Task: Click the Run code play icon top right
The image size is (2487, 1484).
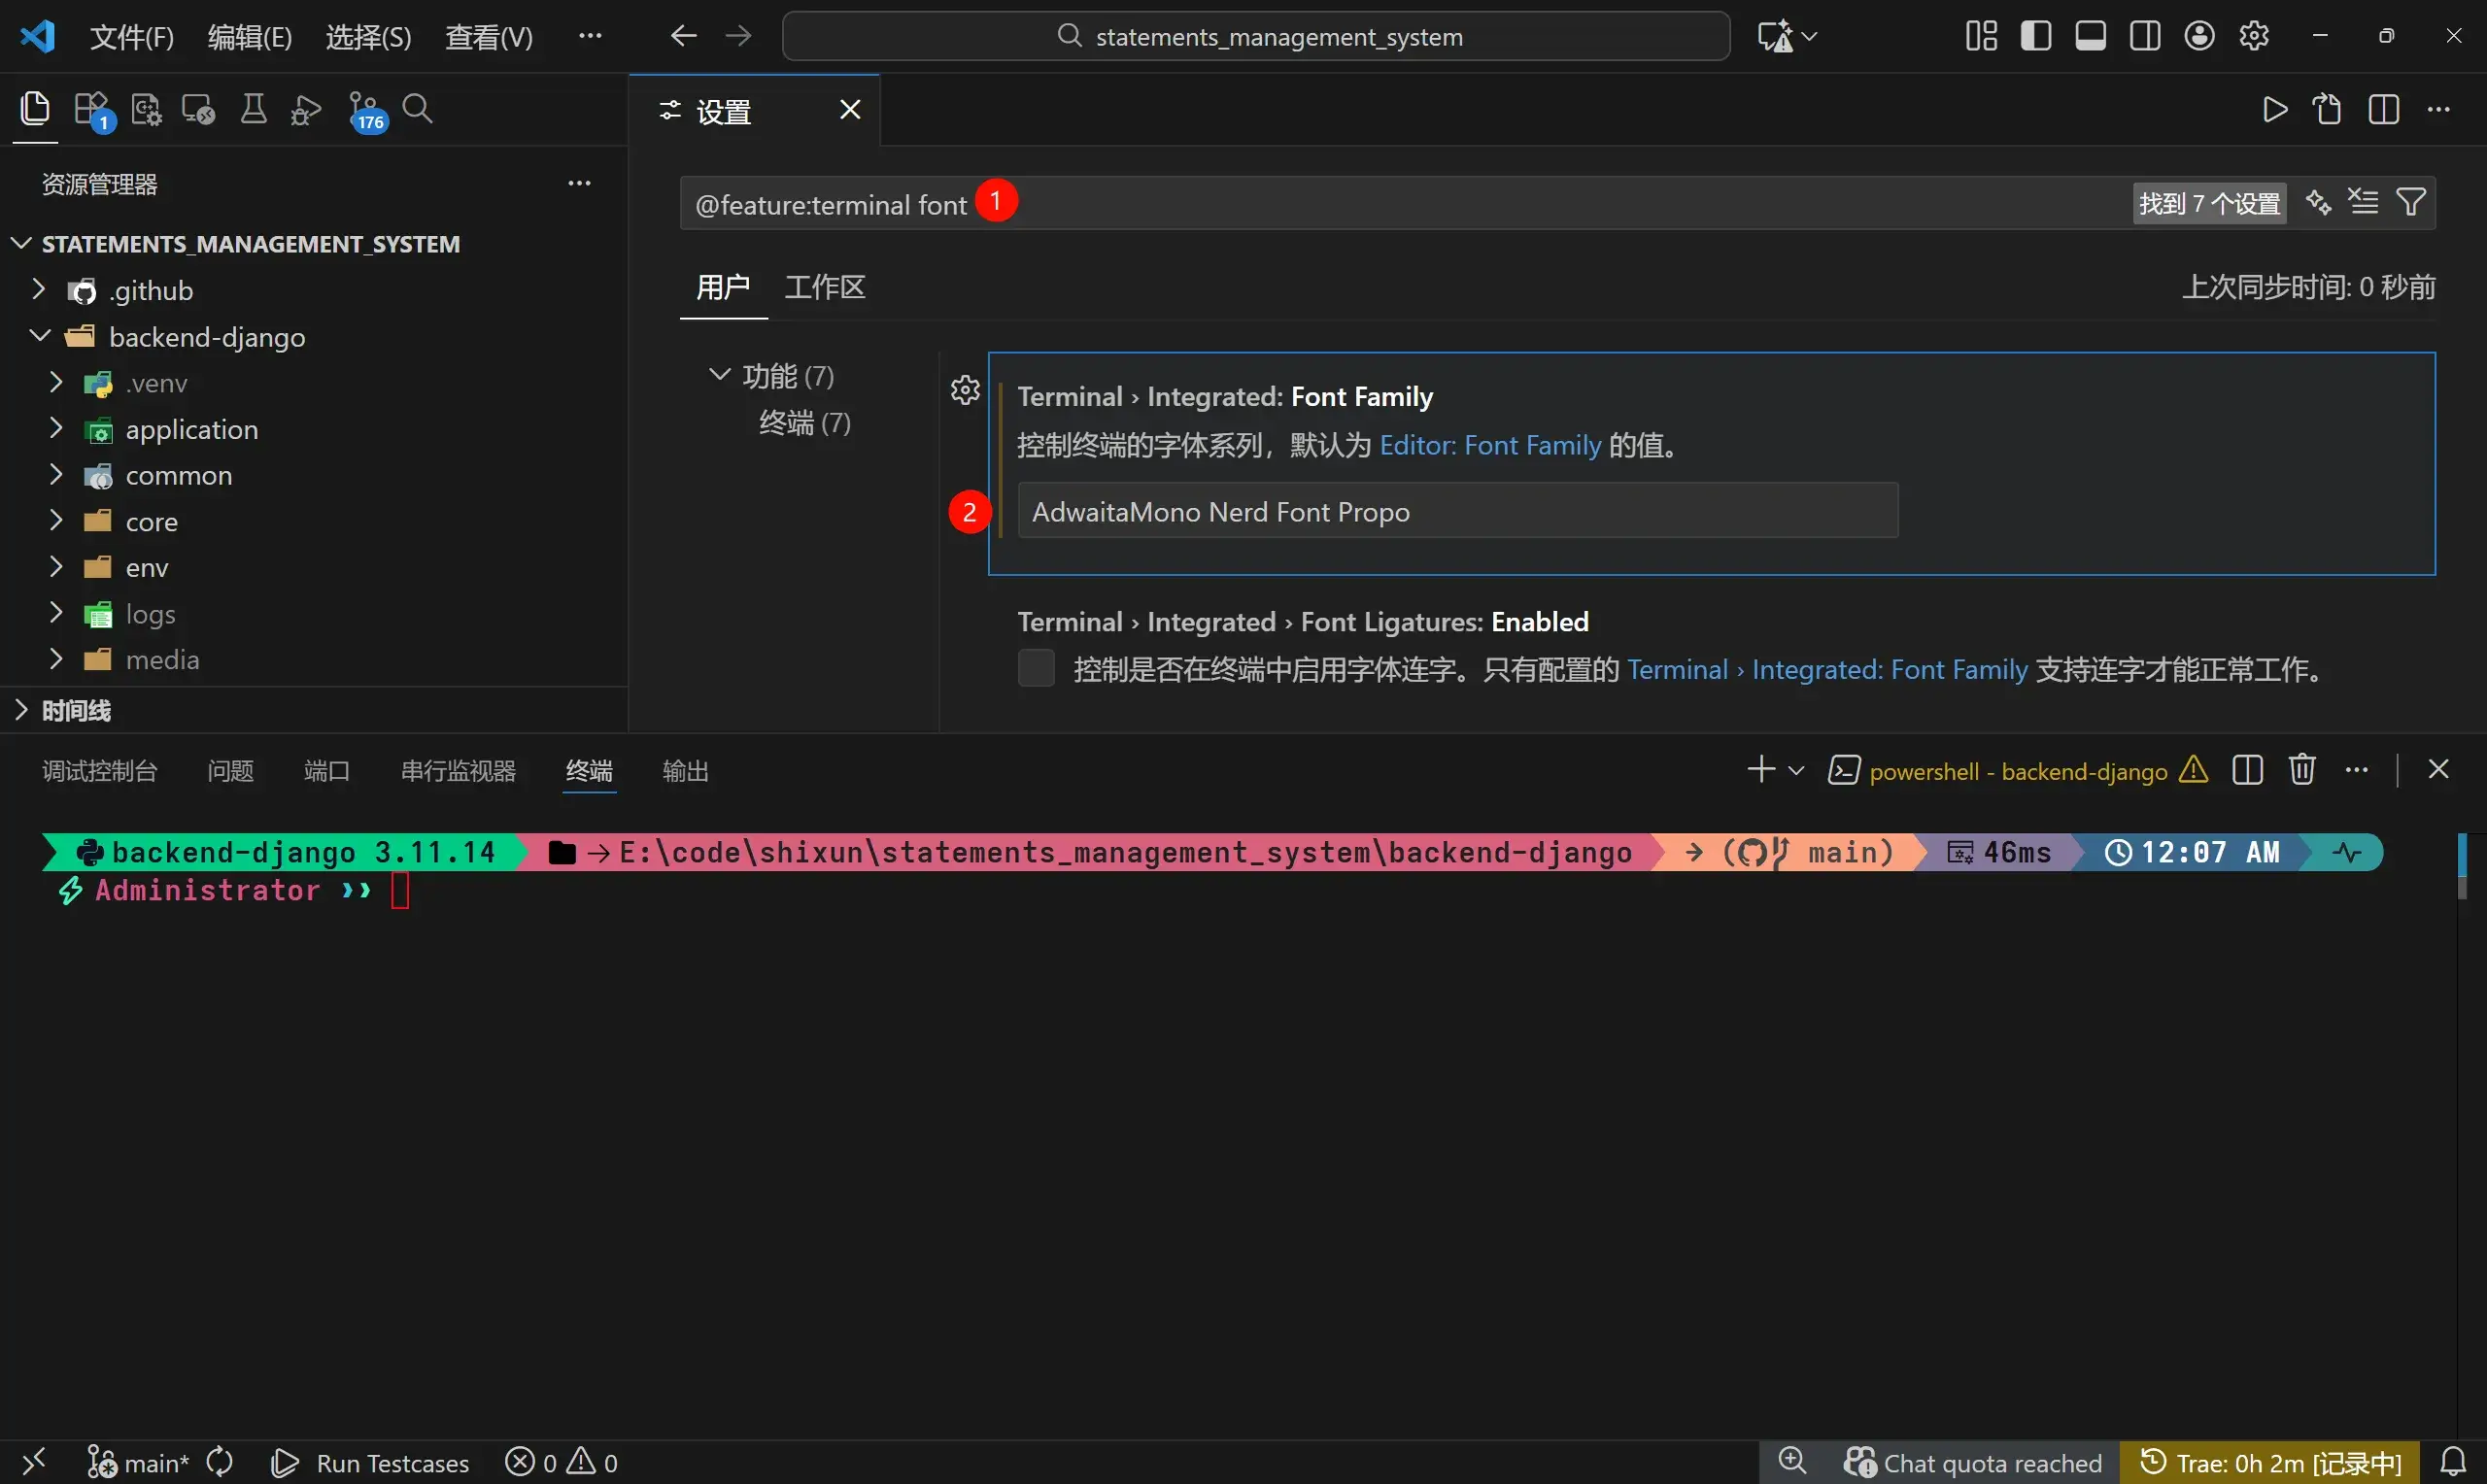Action: tap(2273, 110)
